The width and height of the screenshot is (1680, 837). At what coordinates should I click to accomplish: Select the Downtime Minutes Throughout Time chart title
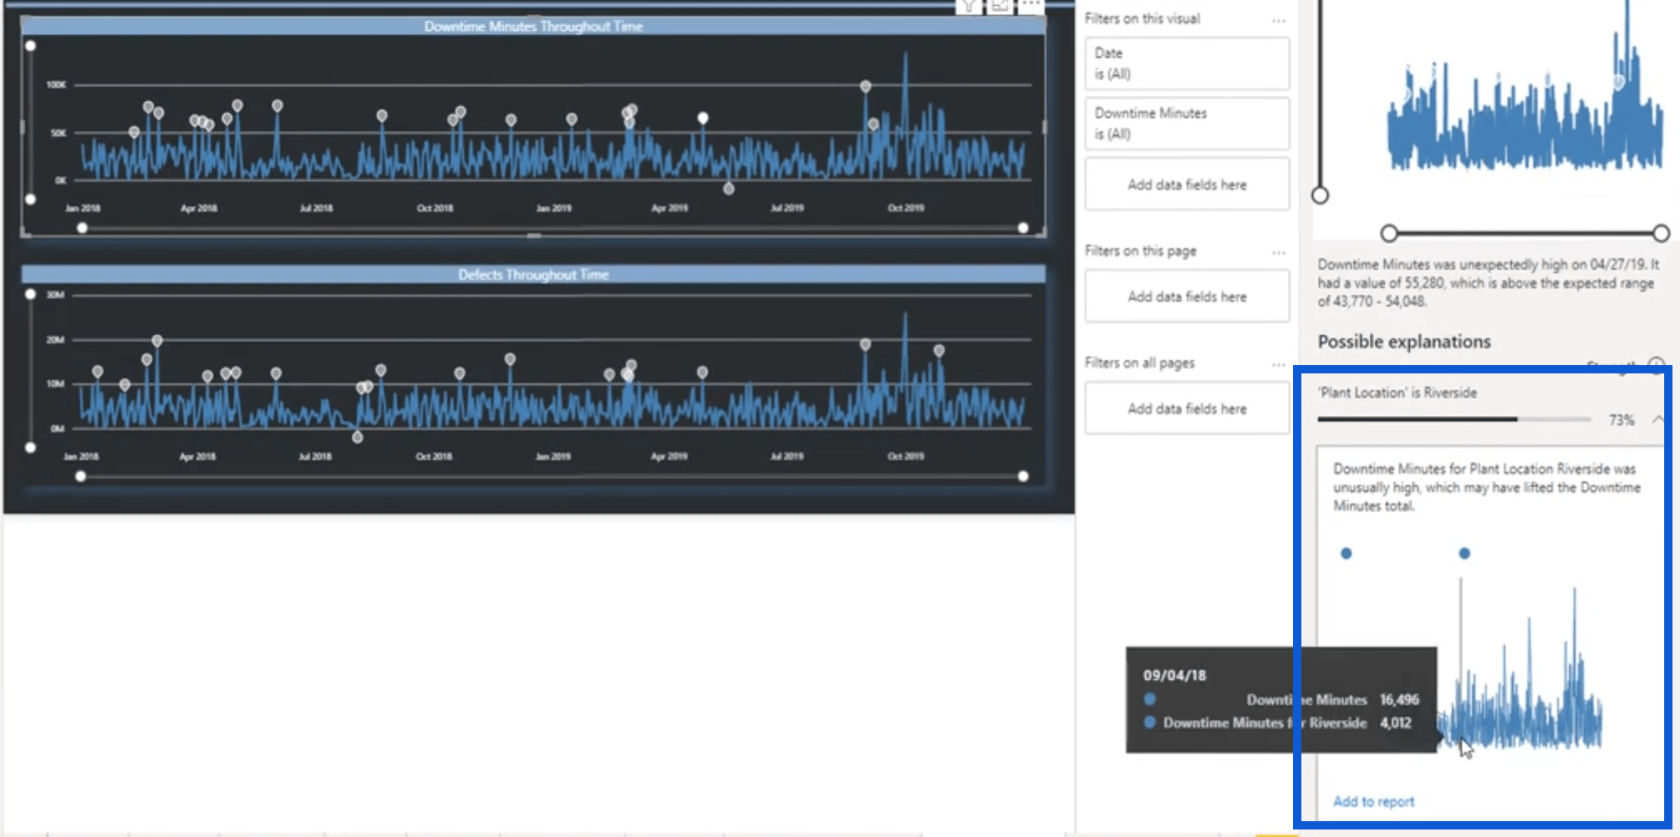tap(533, 26)
